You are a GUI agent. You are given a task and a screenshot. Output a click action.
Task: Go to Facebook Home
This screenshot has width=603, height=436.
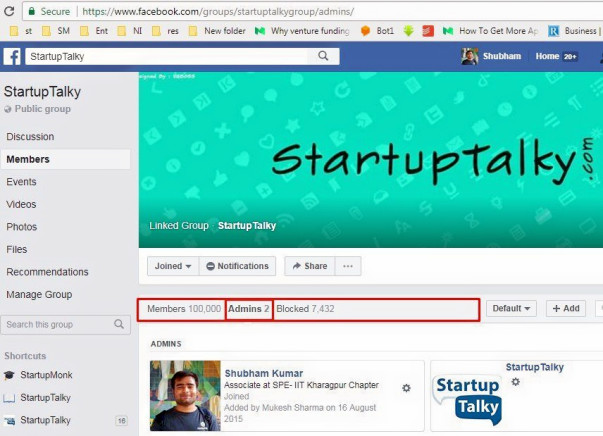click(547, 56)
